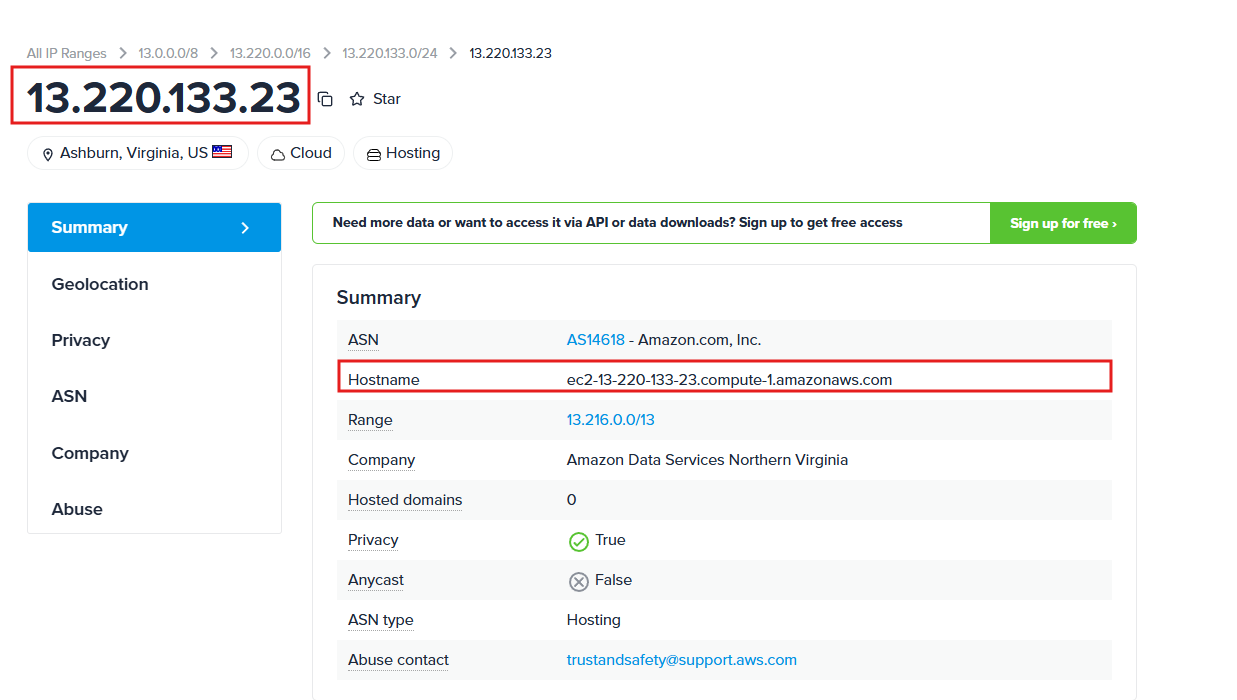
Task: Click the gray Anycast False X icon
Action: click(578, 581)
